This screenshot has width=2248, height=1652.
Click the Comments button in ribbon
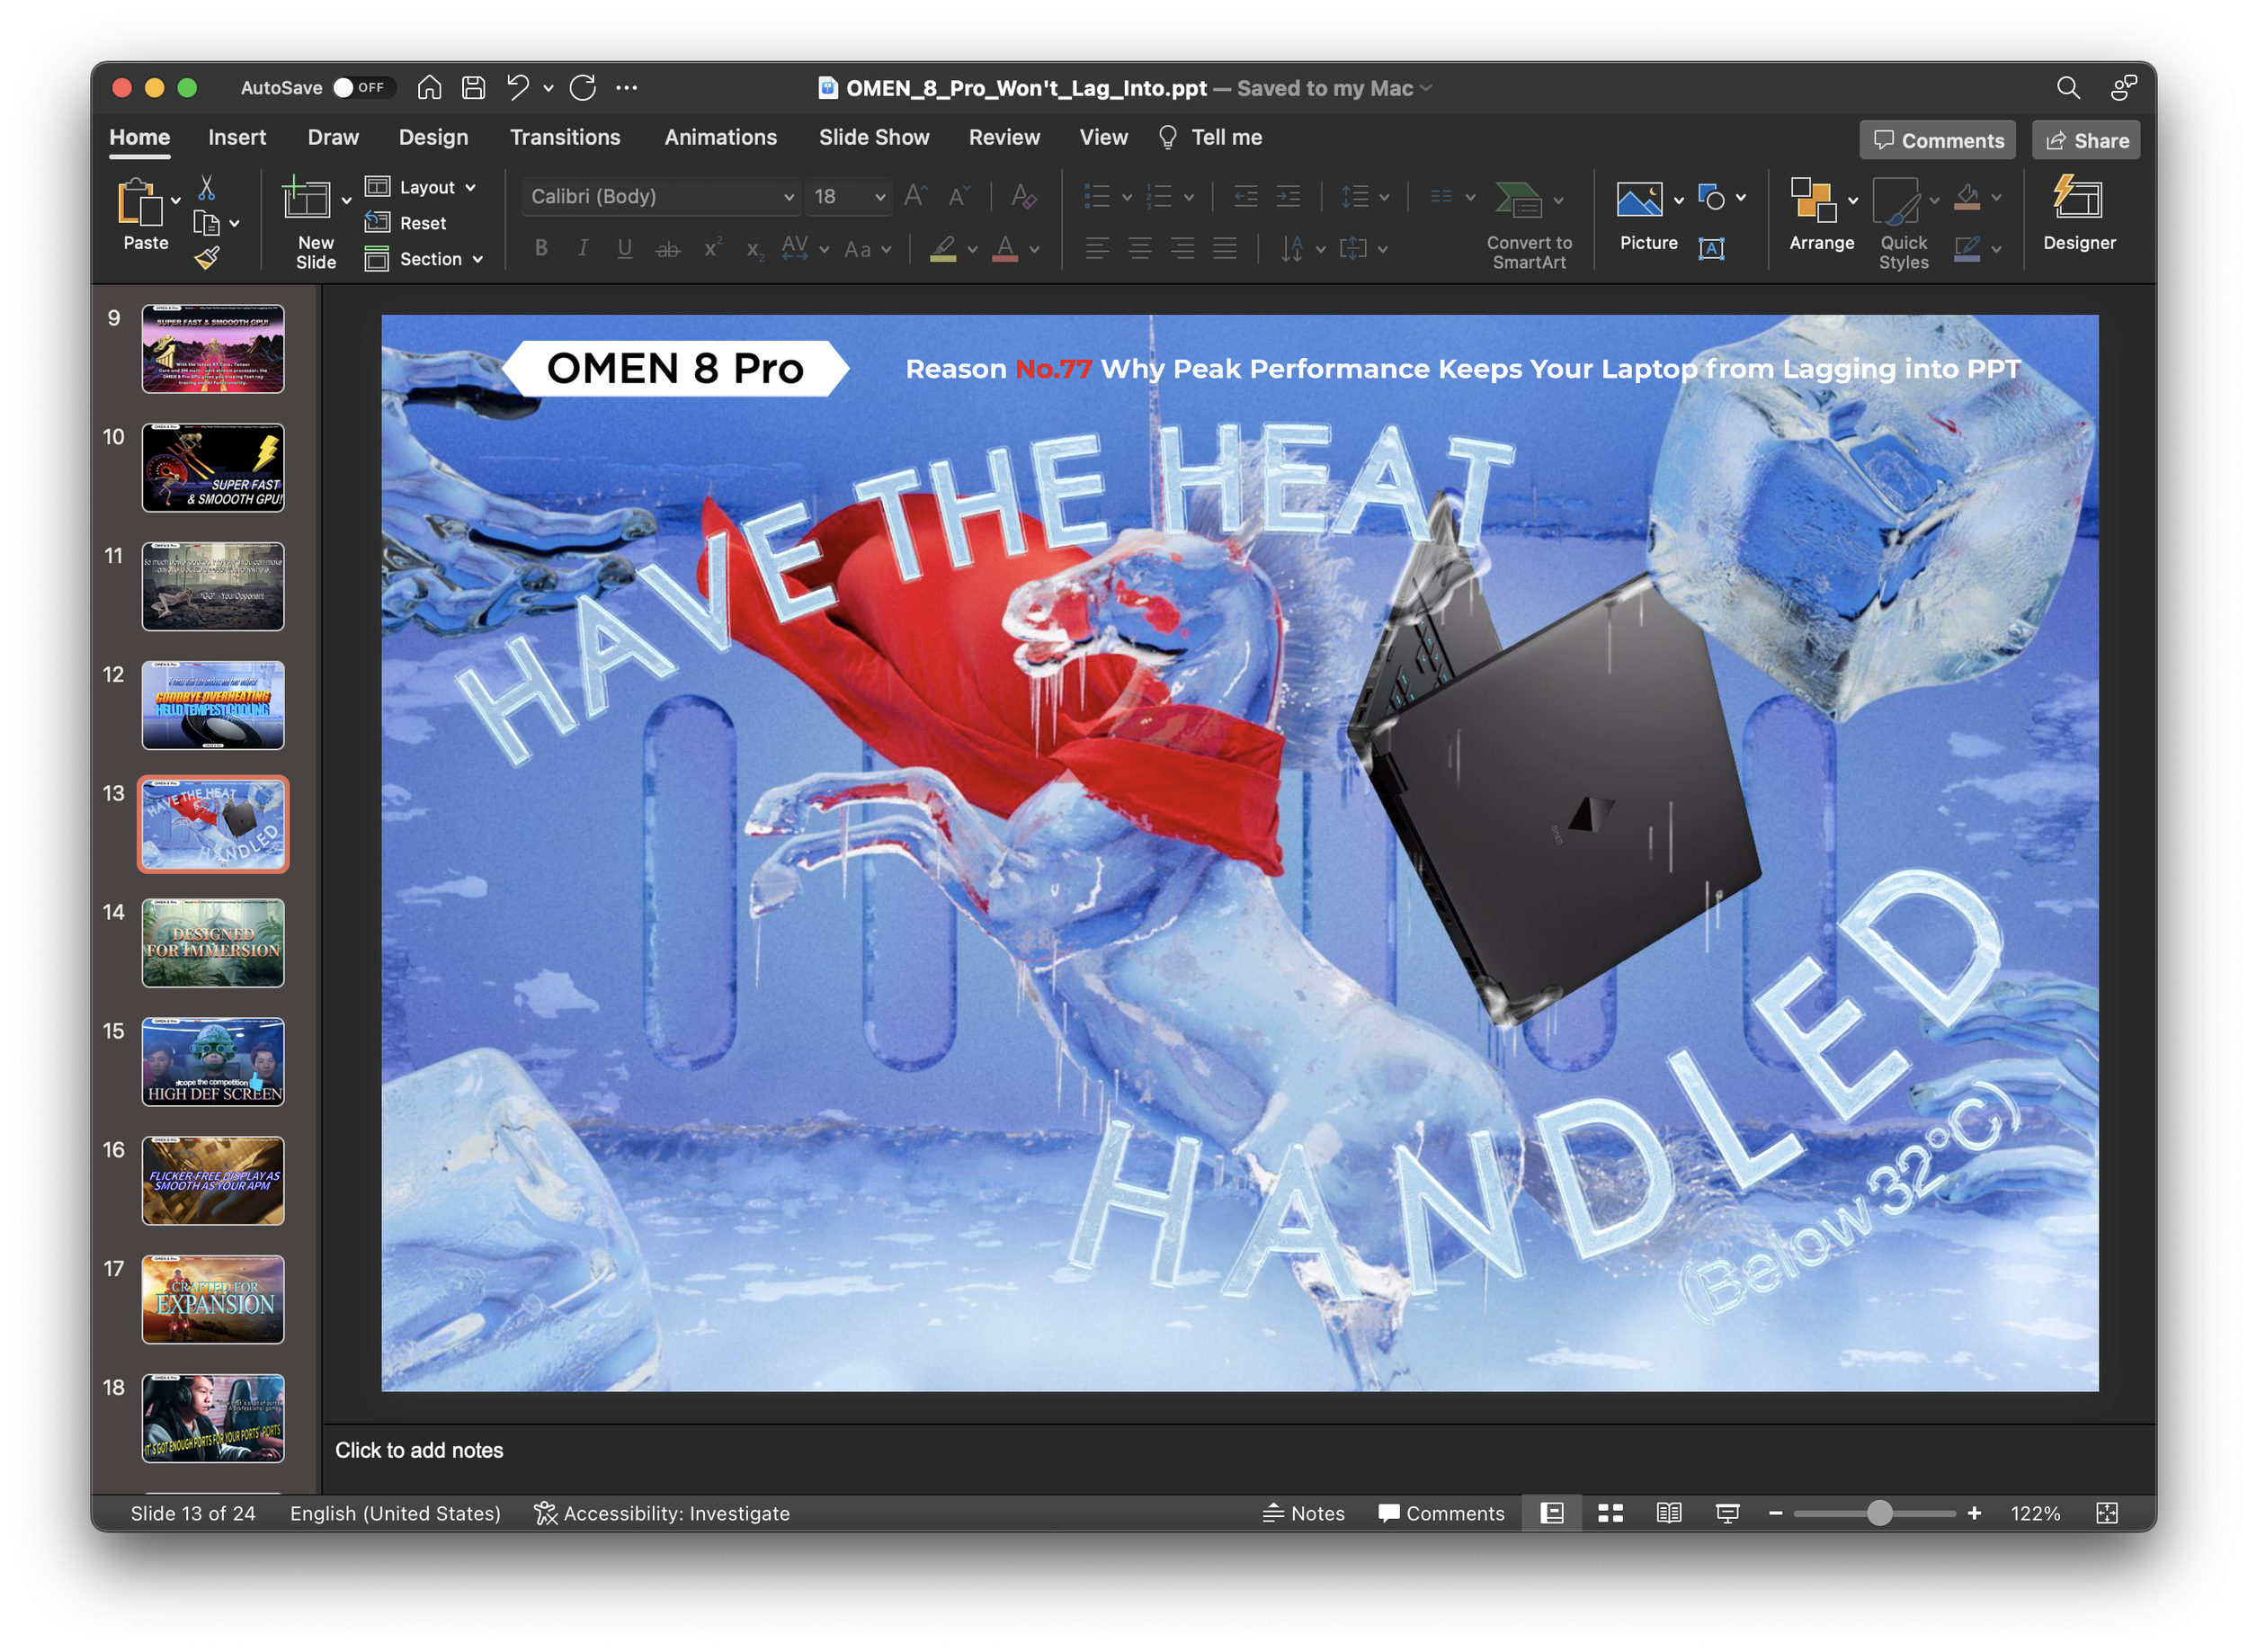pyautogui.click(x=1937, y=140)
